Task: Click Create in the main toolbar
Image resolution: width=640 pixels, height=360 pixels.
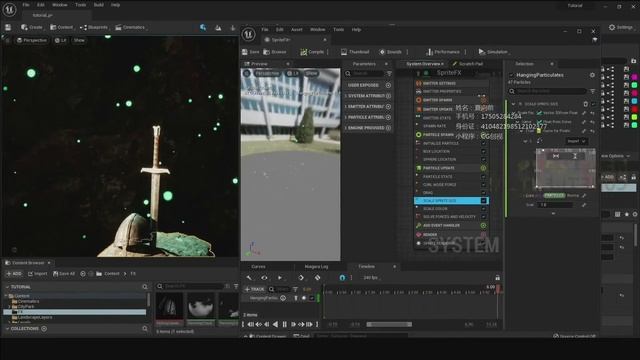Action: click(32, 27)
